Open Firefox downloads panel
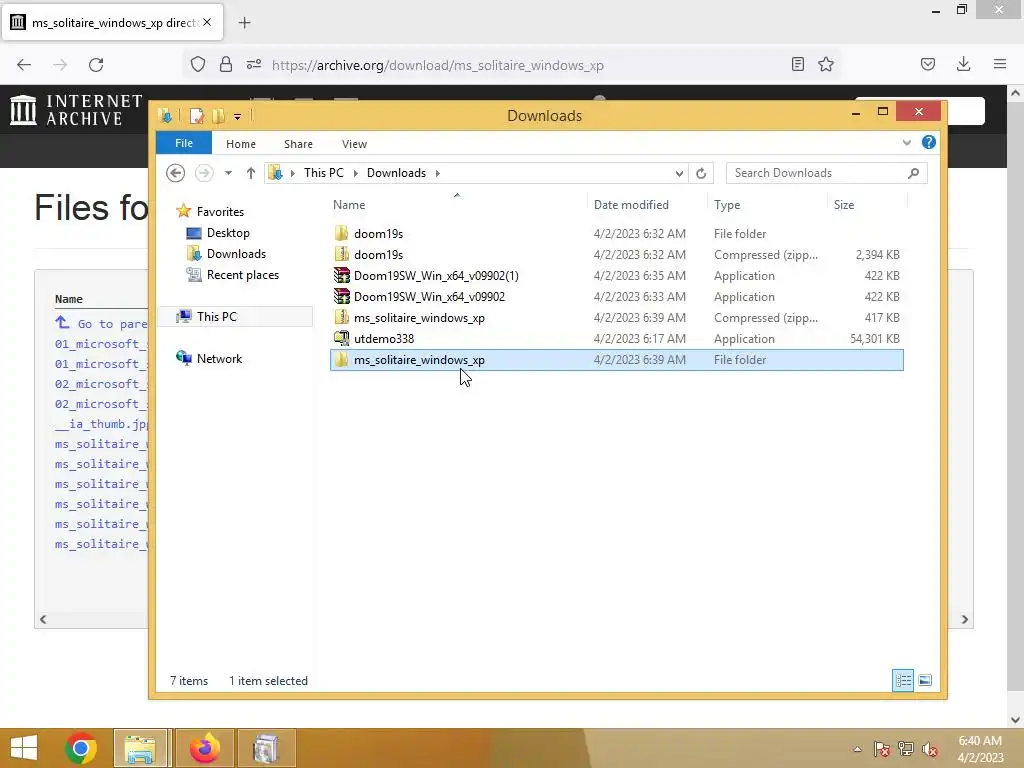Viewport: 1024px width, 768px height. 963,64
